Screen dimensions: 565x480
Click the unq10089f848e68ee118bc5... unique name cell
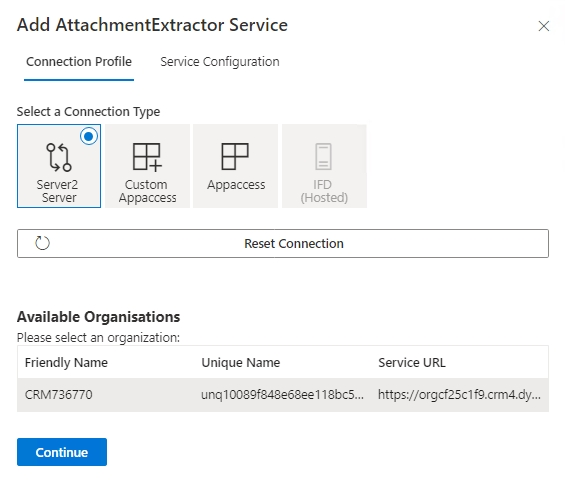282,395
